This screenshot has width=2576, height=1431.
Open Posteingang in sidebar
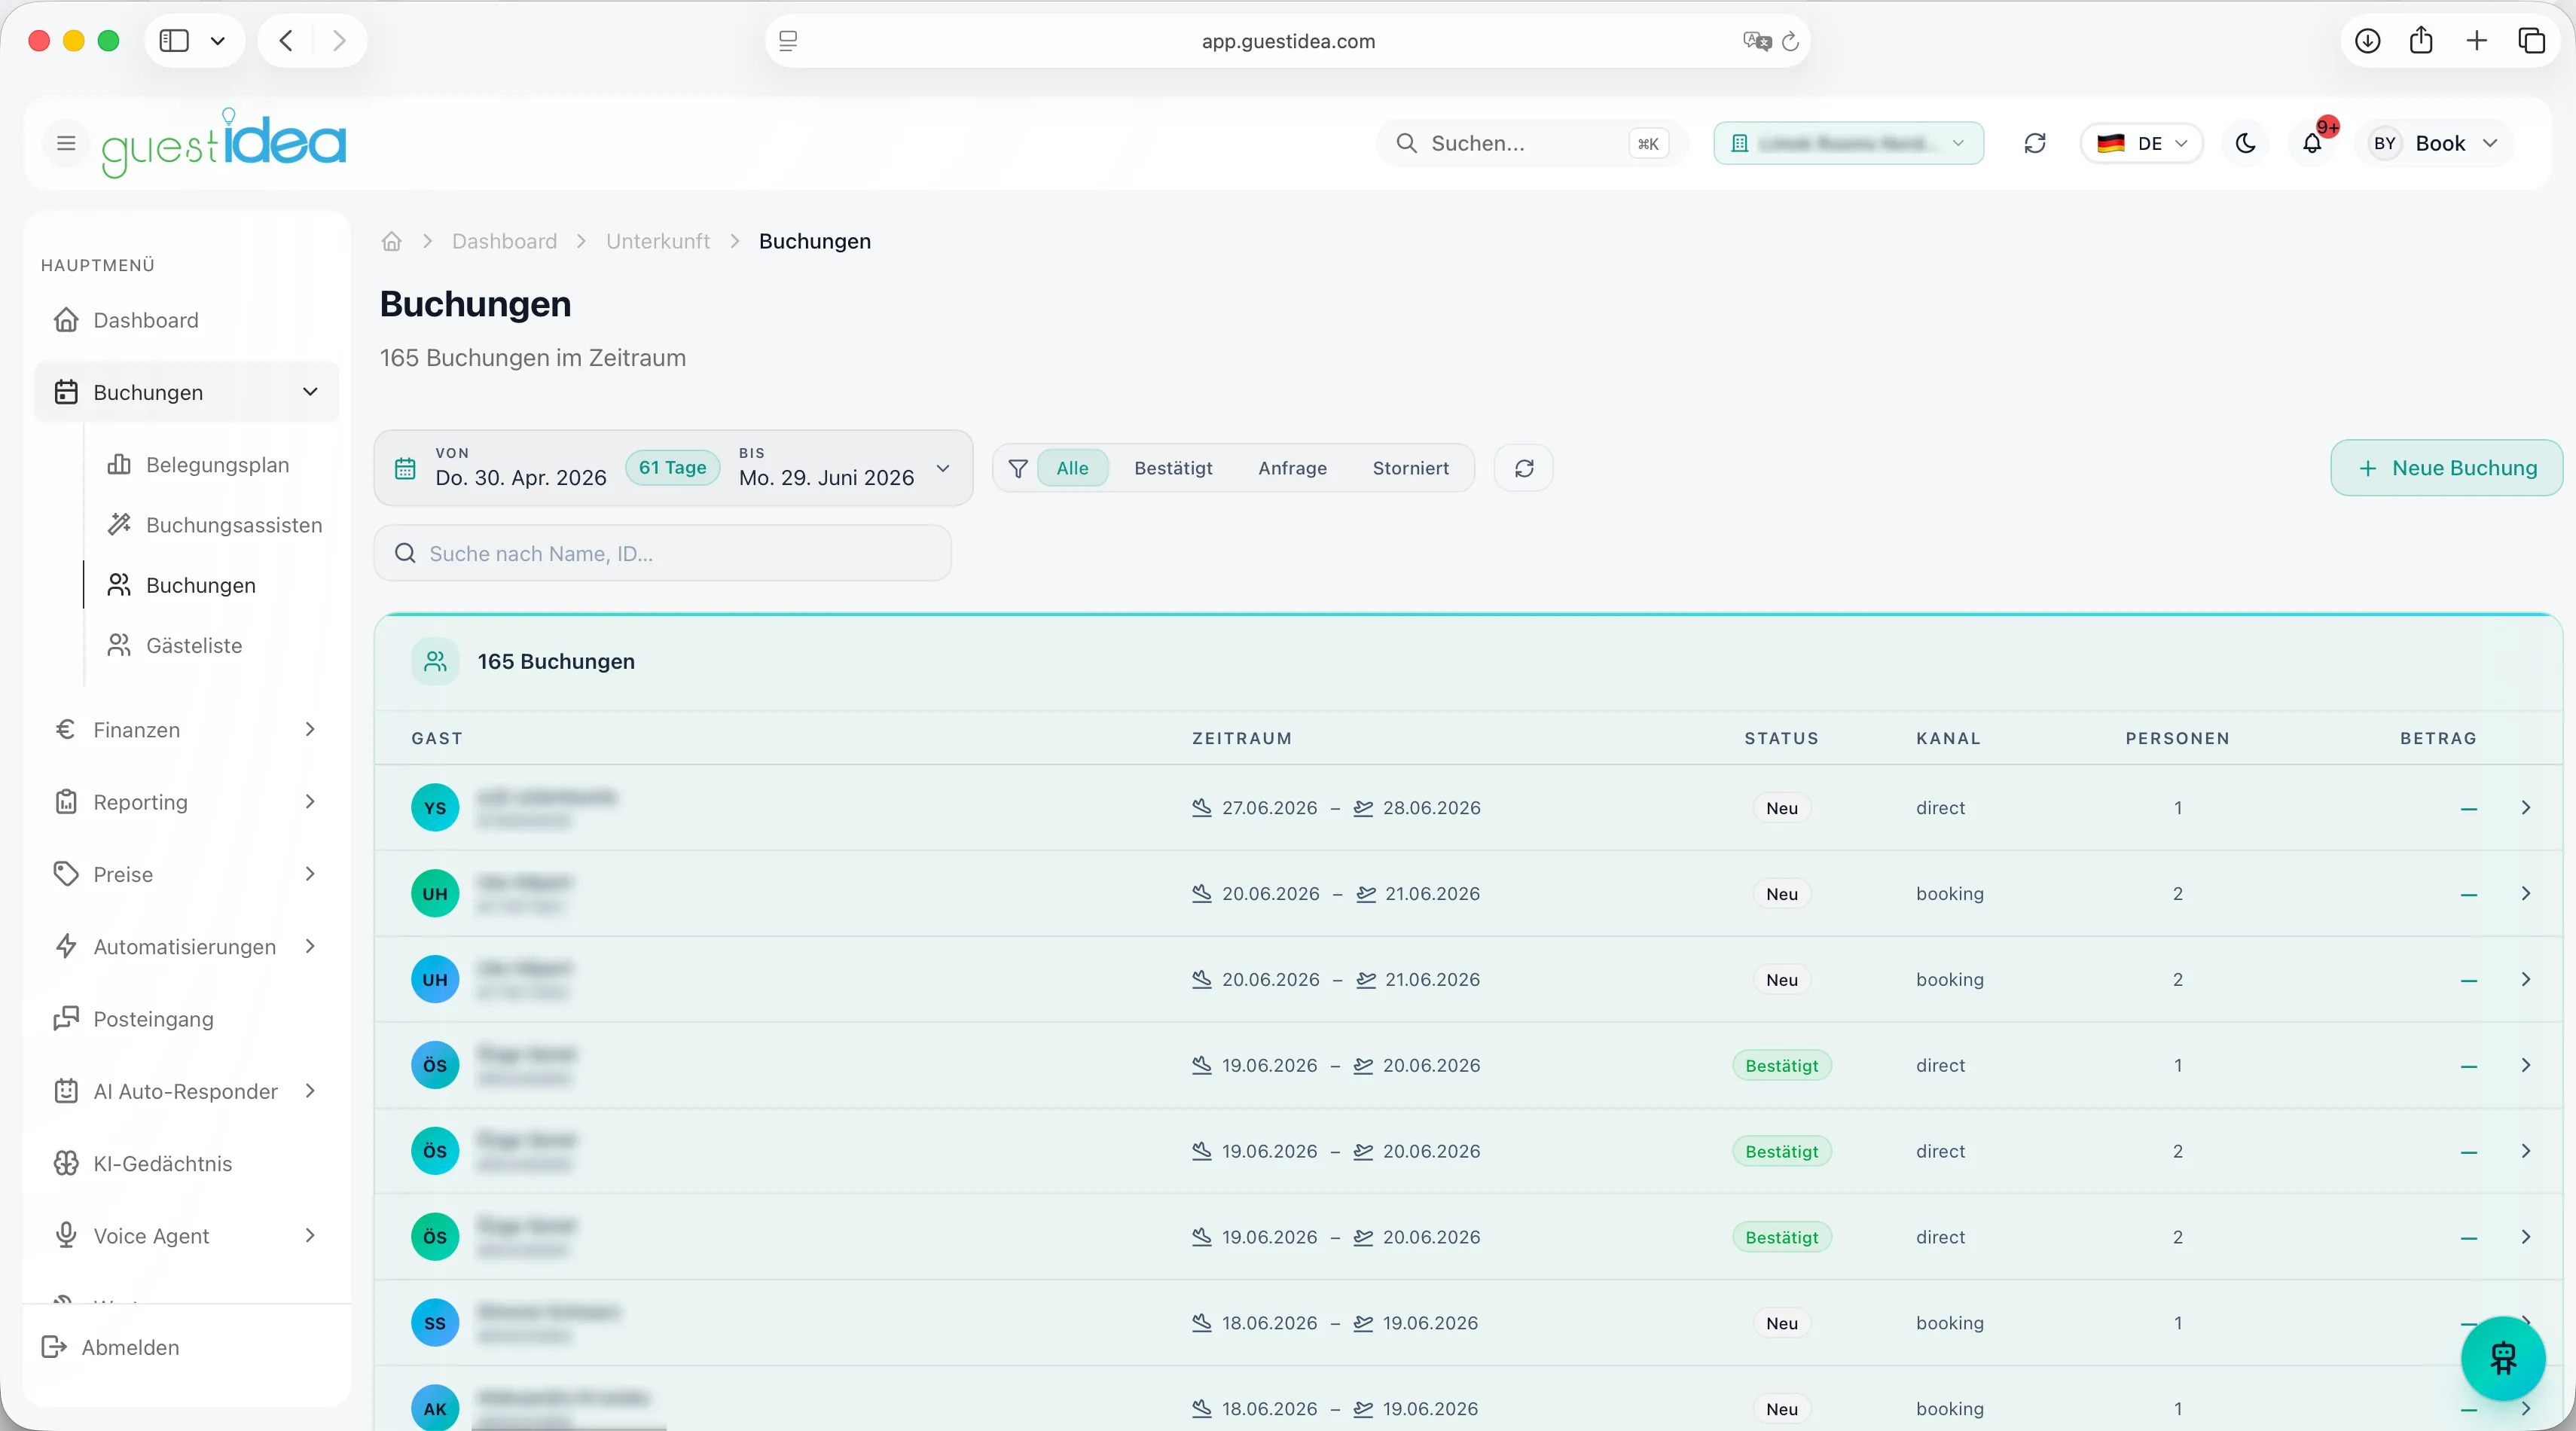point(186,1019)
